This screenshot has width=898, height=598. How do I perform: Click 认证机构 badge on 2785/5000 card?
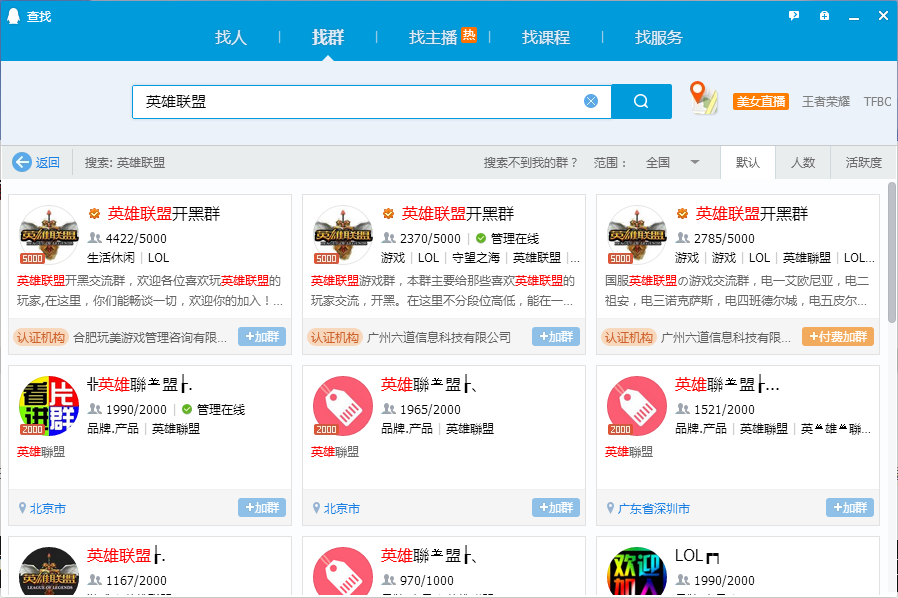tap(628, 337)
